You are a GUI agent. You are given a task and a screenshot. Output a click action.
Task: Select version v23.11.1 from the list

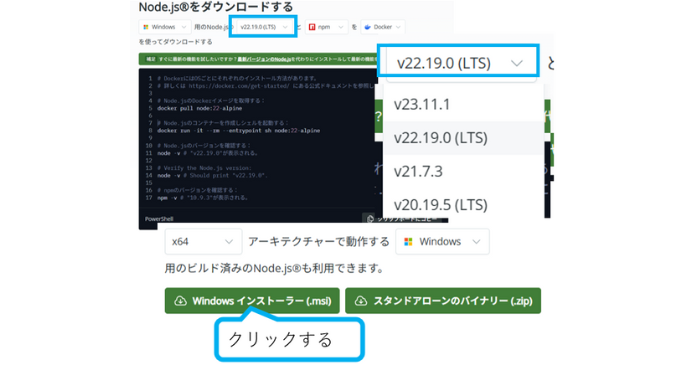point(463,105)
